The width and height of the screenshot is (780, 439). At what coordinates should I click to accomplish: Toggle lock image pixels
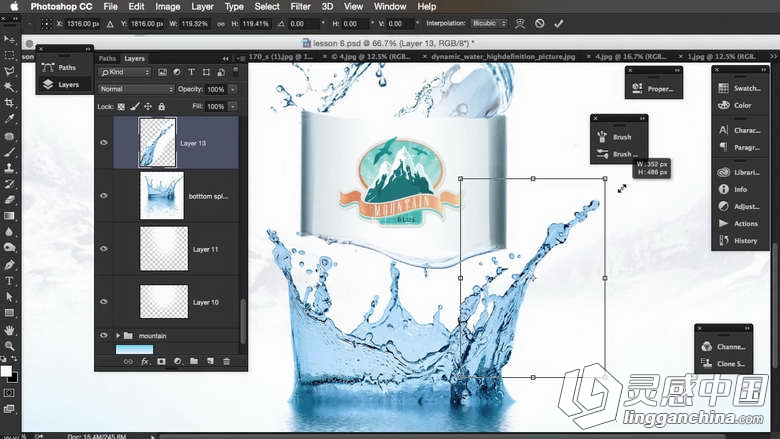[x=135, y=106]
